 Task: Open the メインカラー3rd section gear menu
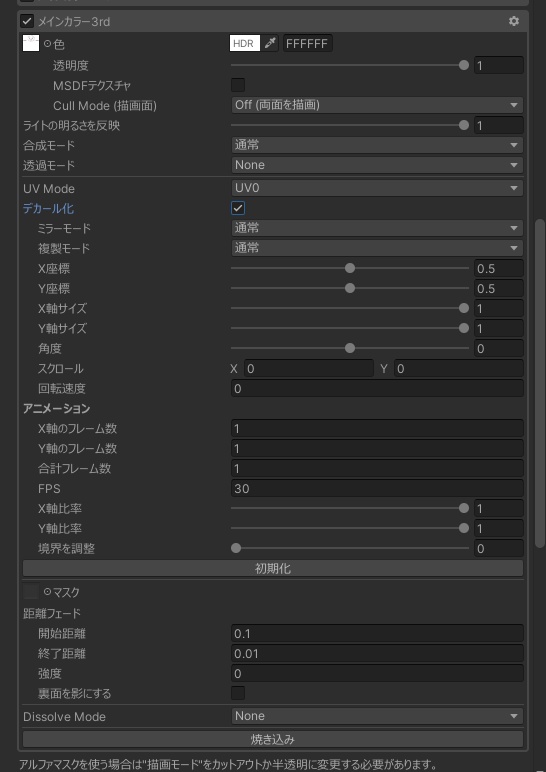pos(514,21)
